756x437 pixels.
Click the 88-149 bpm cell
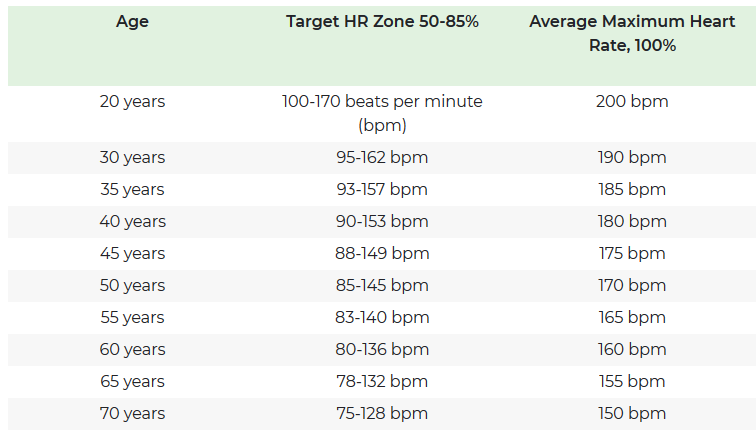(382, 253)
